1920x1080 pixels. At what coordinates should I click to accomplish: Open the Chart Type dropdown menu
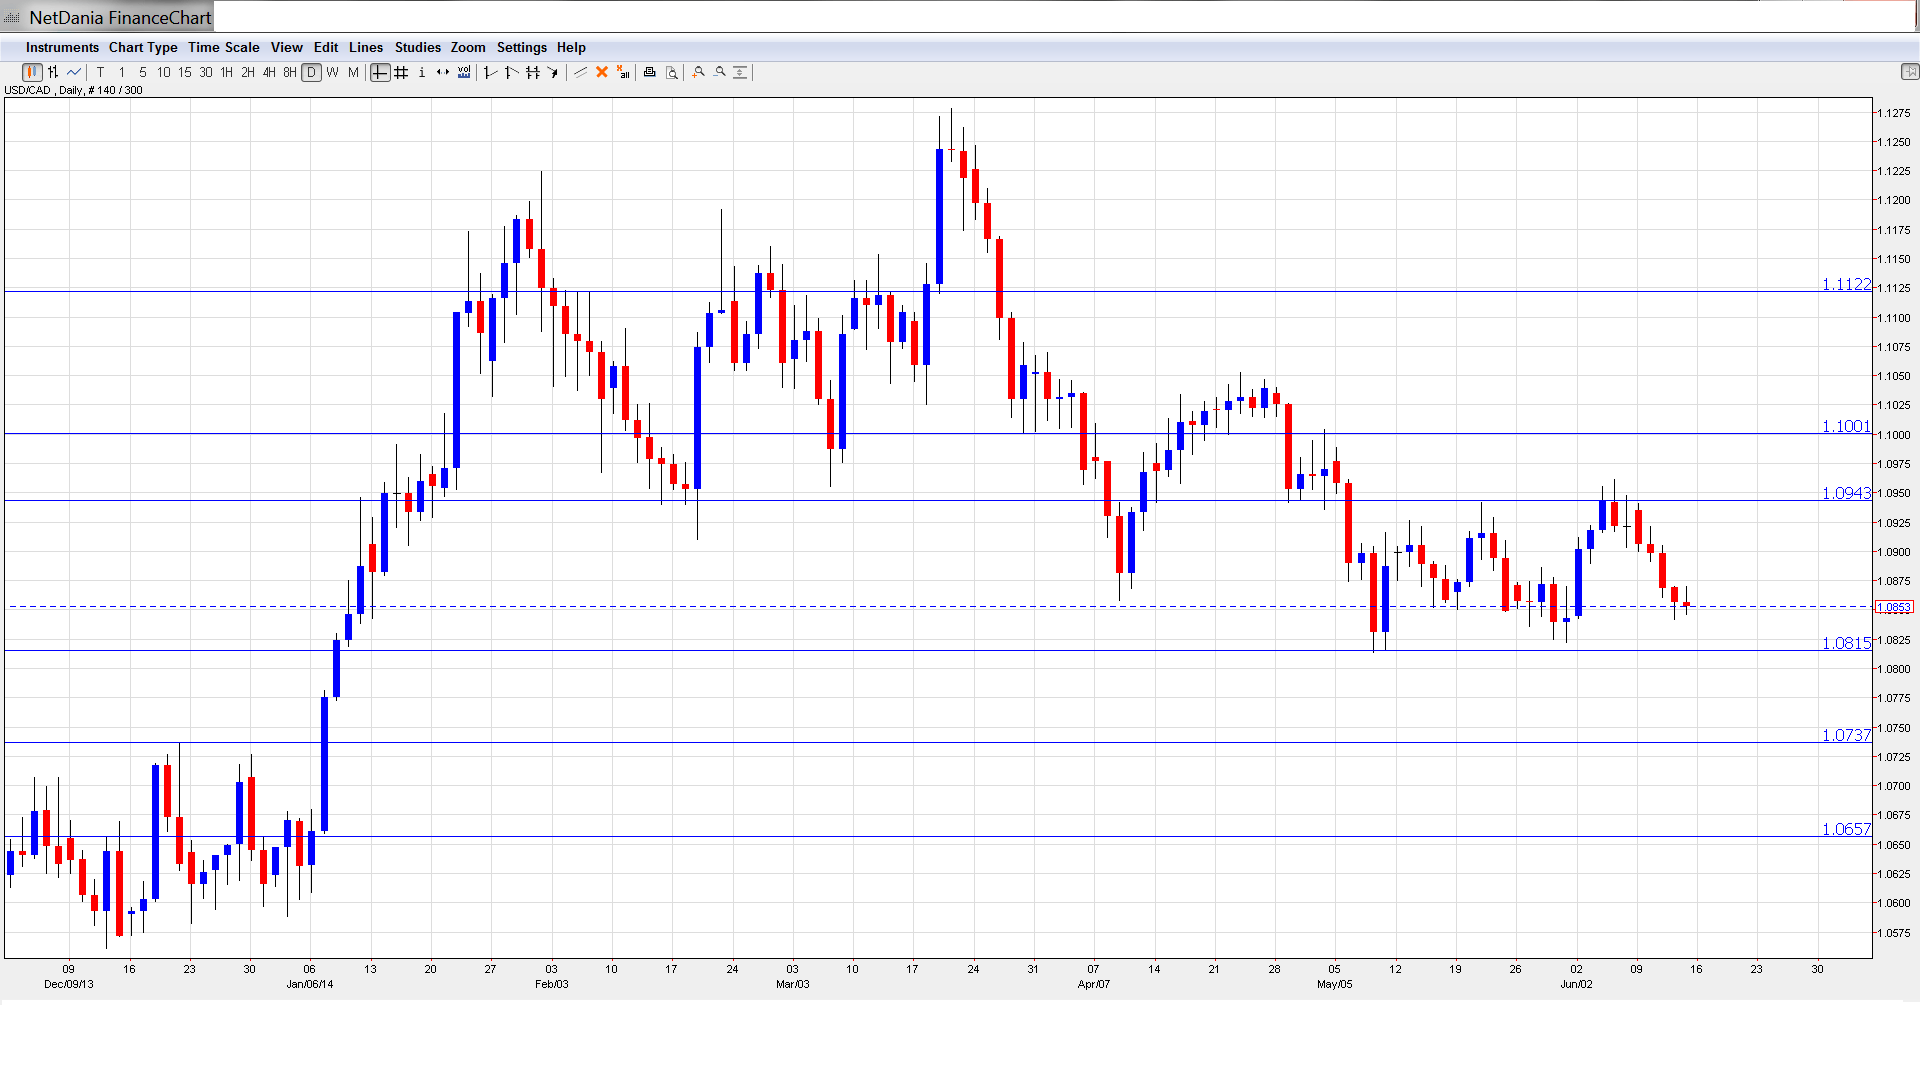pyautogui.click(x=143, y=47)
